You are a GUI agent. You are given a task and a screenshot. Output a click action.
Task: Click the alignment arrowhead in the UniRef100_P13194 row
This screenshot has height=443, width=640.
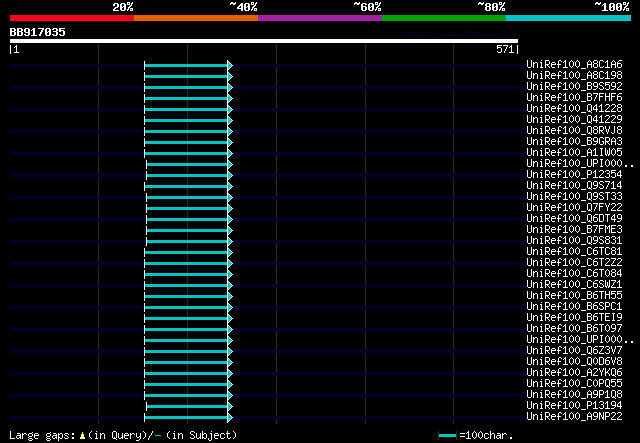point(230,407)
